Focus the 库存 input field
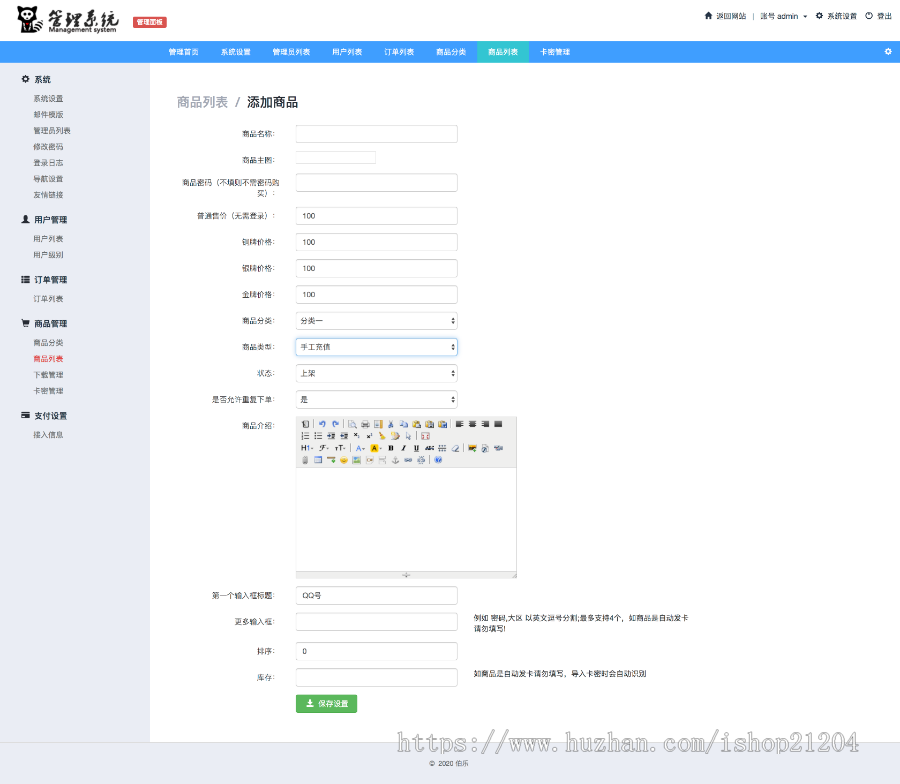Image resolution: width=900 pixels, height=784 pixels. point(377,677)
